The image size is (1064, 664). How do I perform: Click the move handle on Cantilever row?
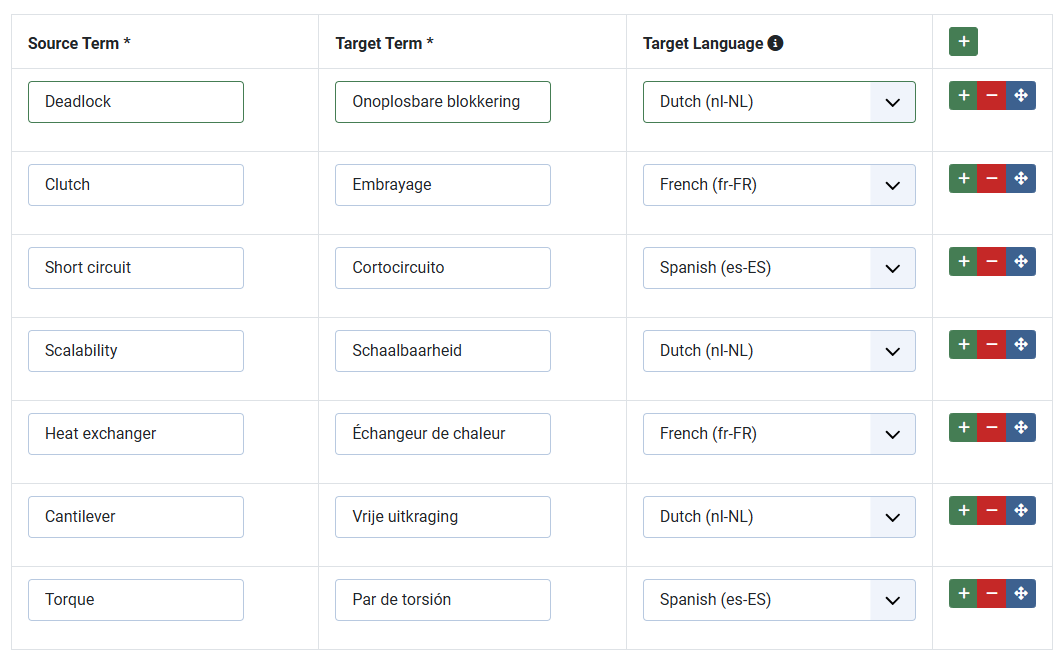click(x=1021, y=511)
